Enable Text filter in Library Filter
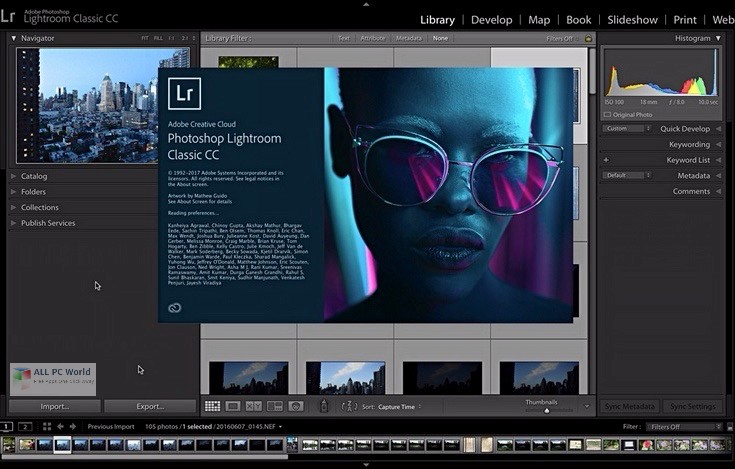 (x=344, y=38)
